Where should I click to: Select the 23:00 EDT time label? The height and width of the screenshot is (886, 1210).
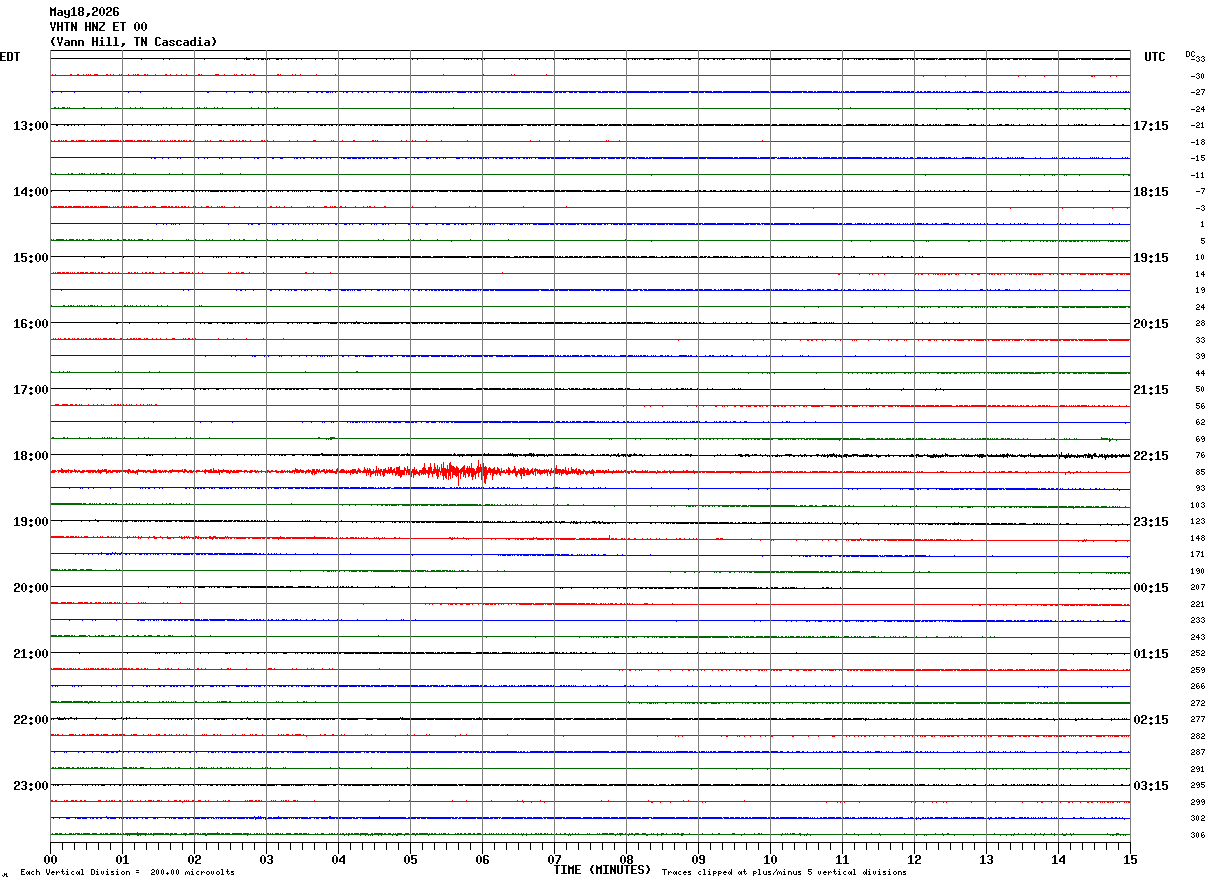[x=30, y=786]
